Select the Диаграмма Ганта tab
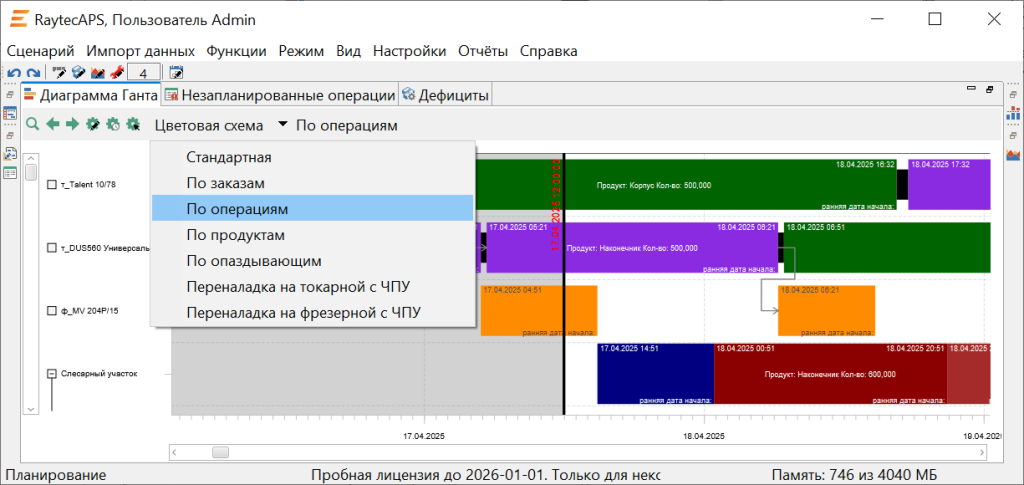The image size is (1024, 485). tap(91, 95)
